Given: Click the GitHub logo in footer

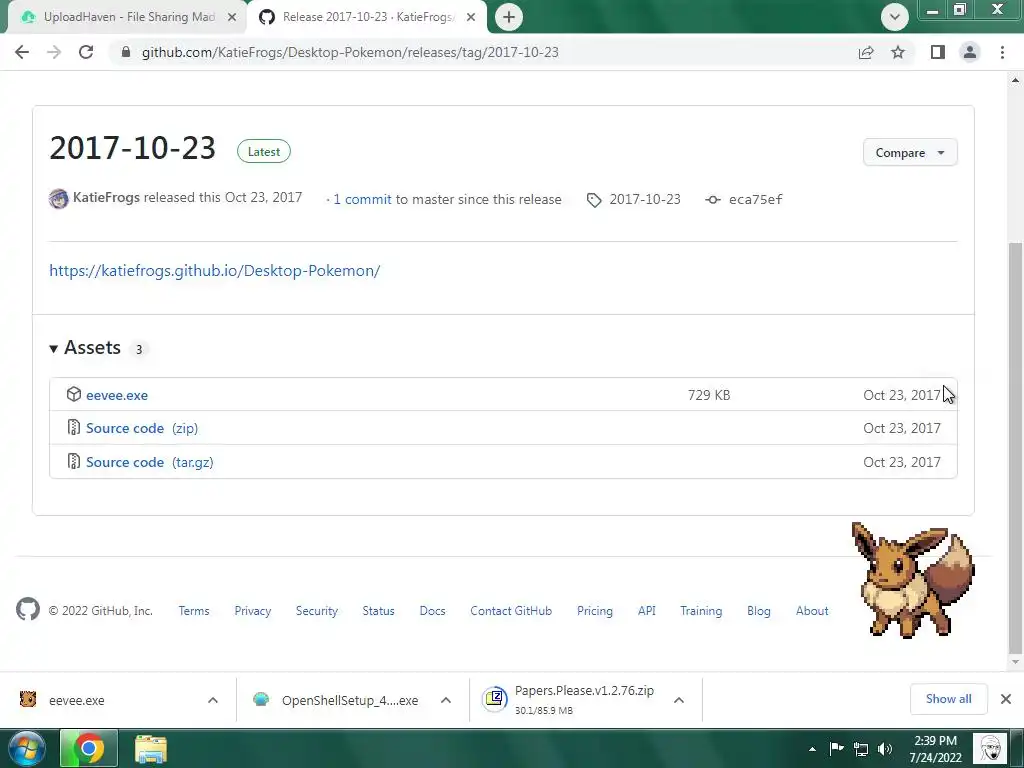Looking at the screenshot, I should (x=28, y=609).
